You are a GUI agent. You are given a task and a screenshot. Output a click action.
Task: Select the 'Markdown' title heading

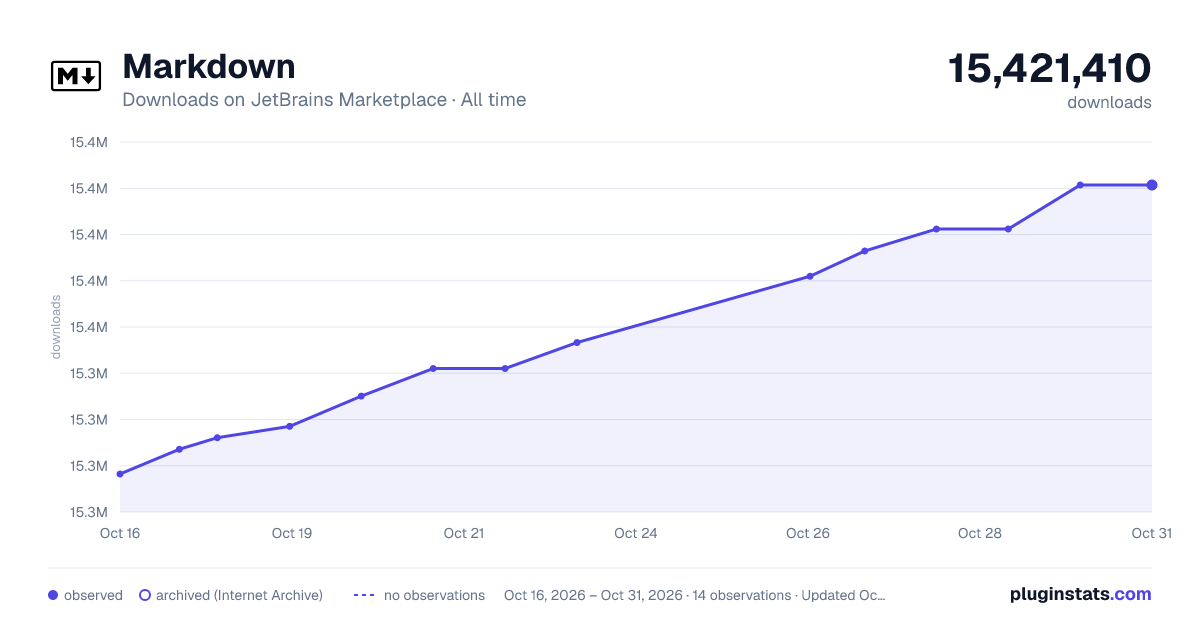[x=209, y=66]
